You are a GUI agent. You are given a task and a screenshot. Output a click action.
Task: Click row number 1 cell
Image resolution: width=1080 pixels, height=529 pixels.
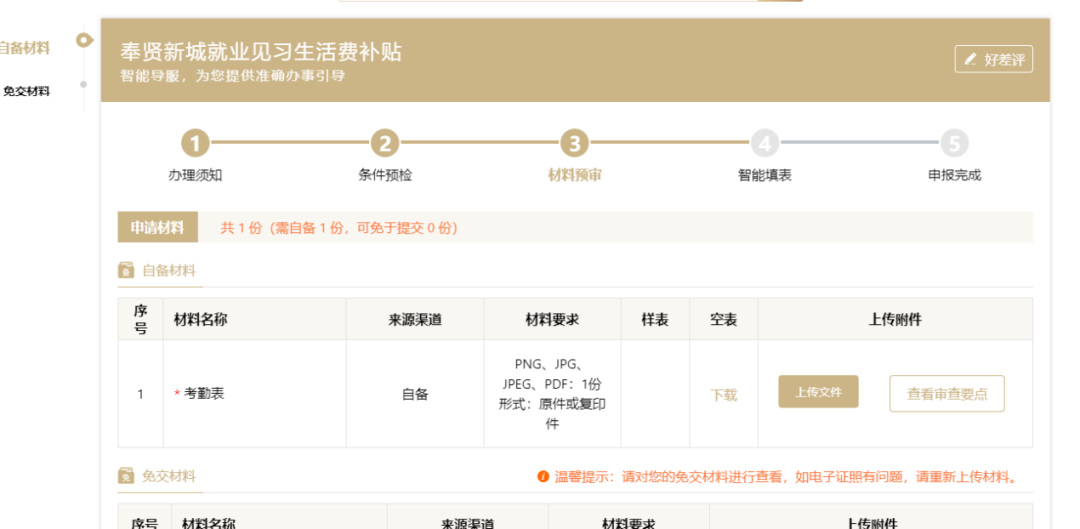(141, 394)
